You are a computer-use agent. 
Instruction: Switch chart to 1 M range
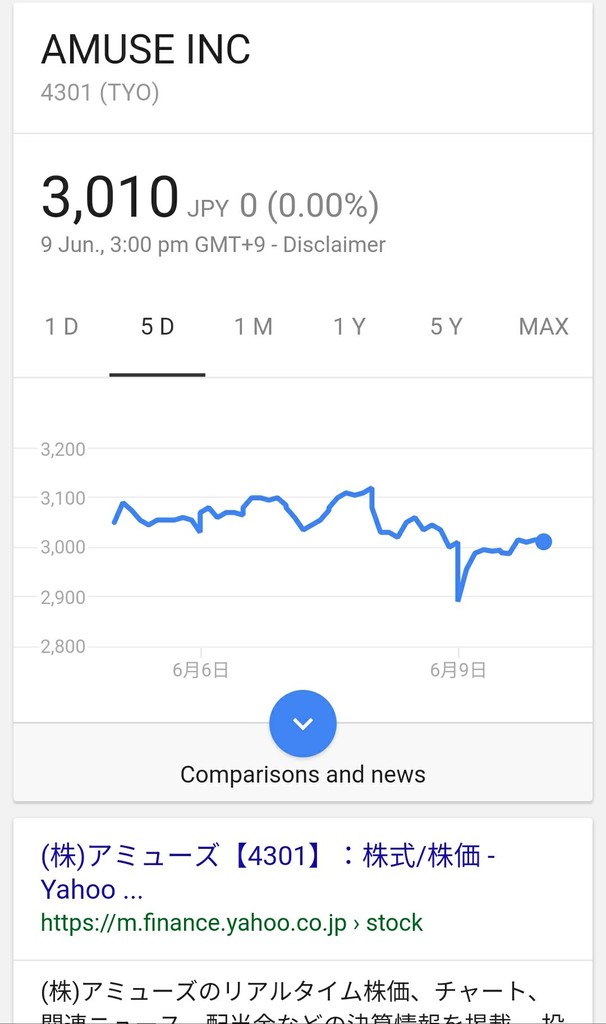click(253, 327)
